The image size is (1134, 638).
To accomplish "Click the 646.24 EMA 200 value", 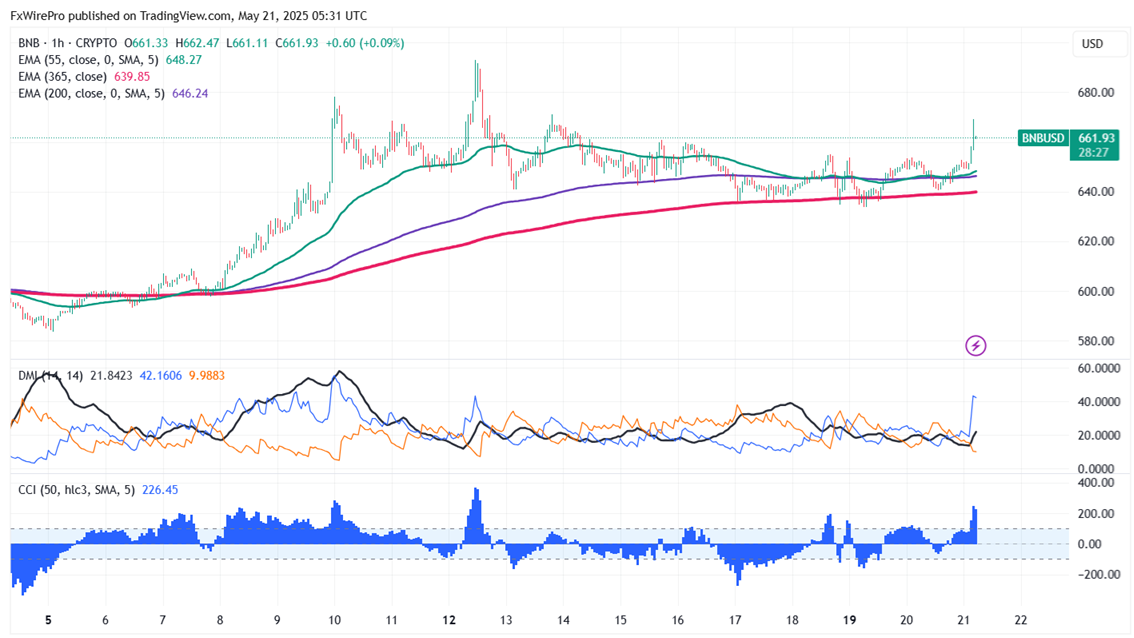I will [x=190, y=93].
